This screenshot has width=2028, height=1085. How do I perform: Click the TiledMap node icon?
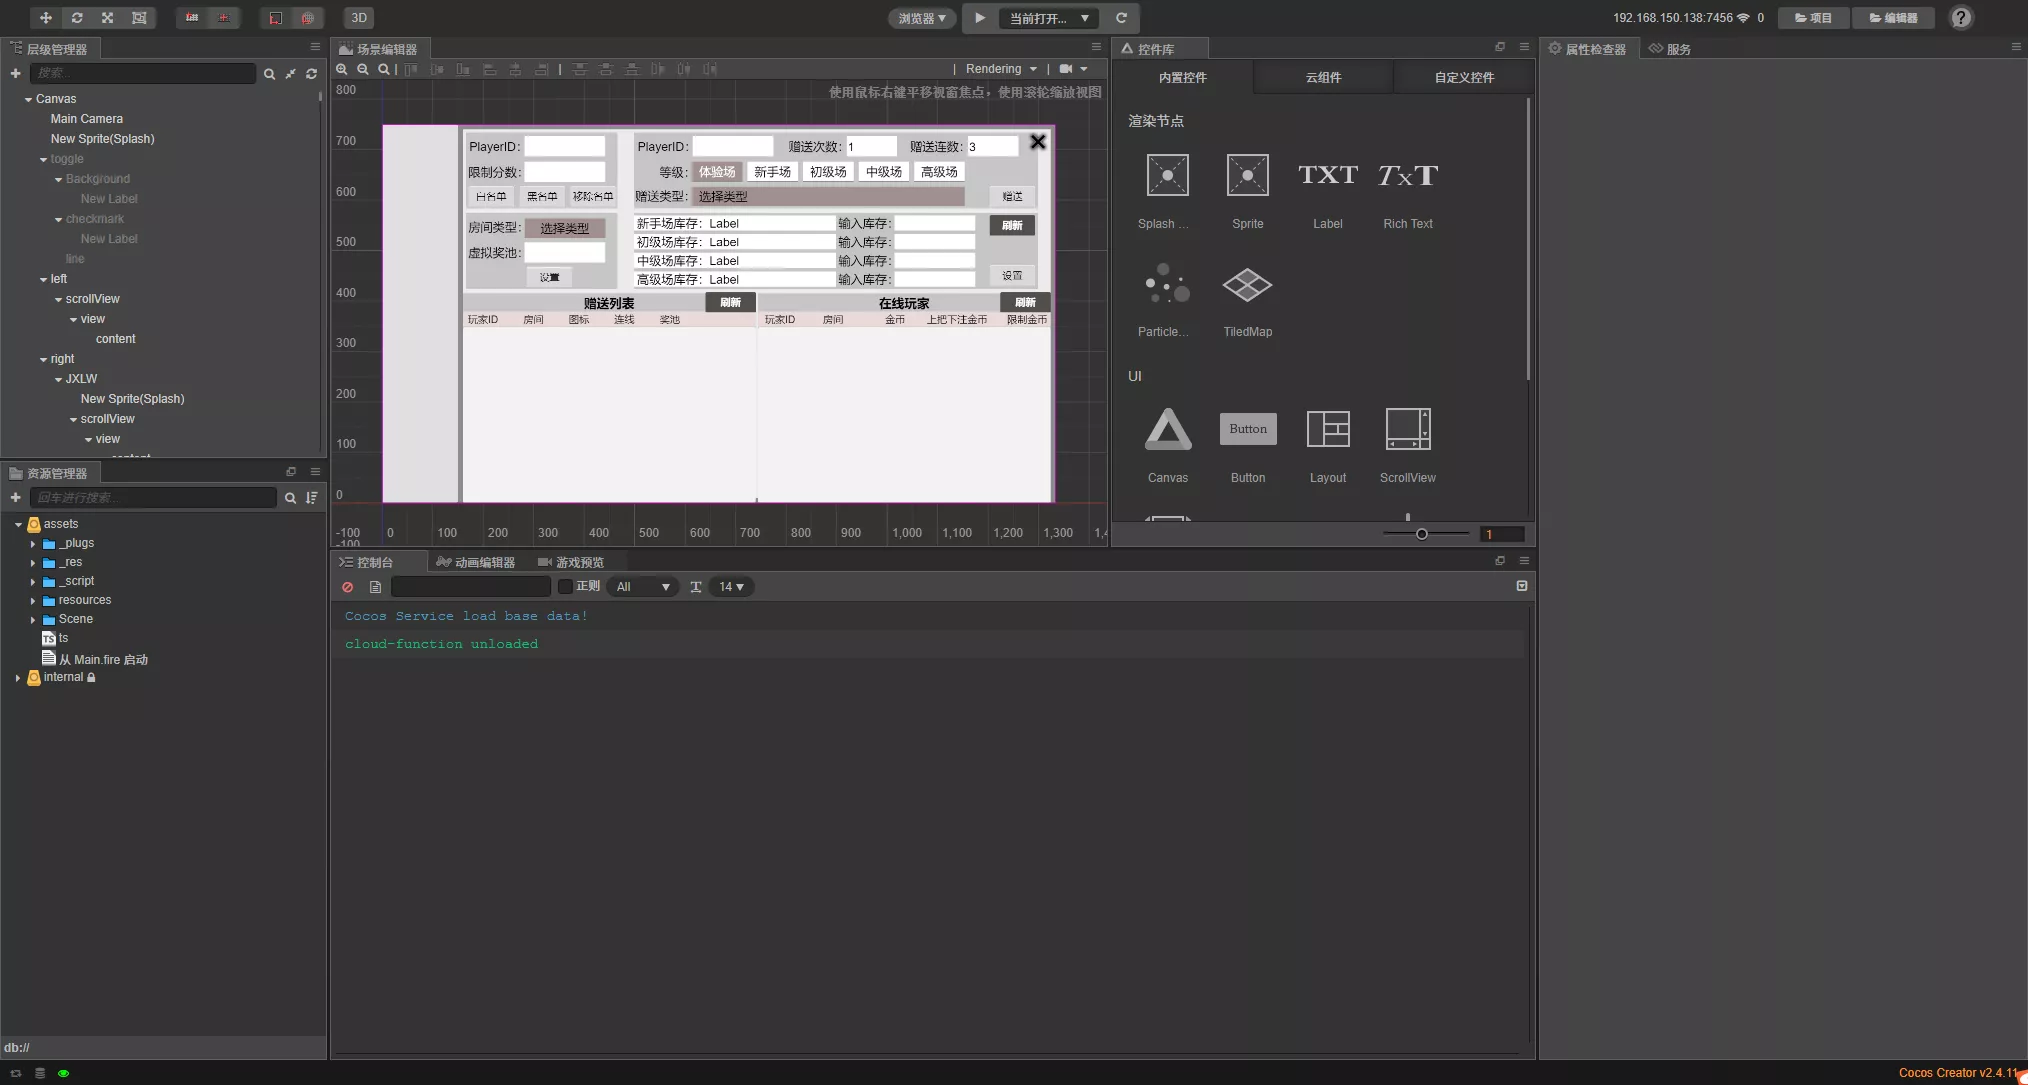pos(1247,286)
